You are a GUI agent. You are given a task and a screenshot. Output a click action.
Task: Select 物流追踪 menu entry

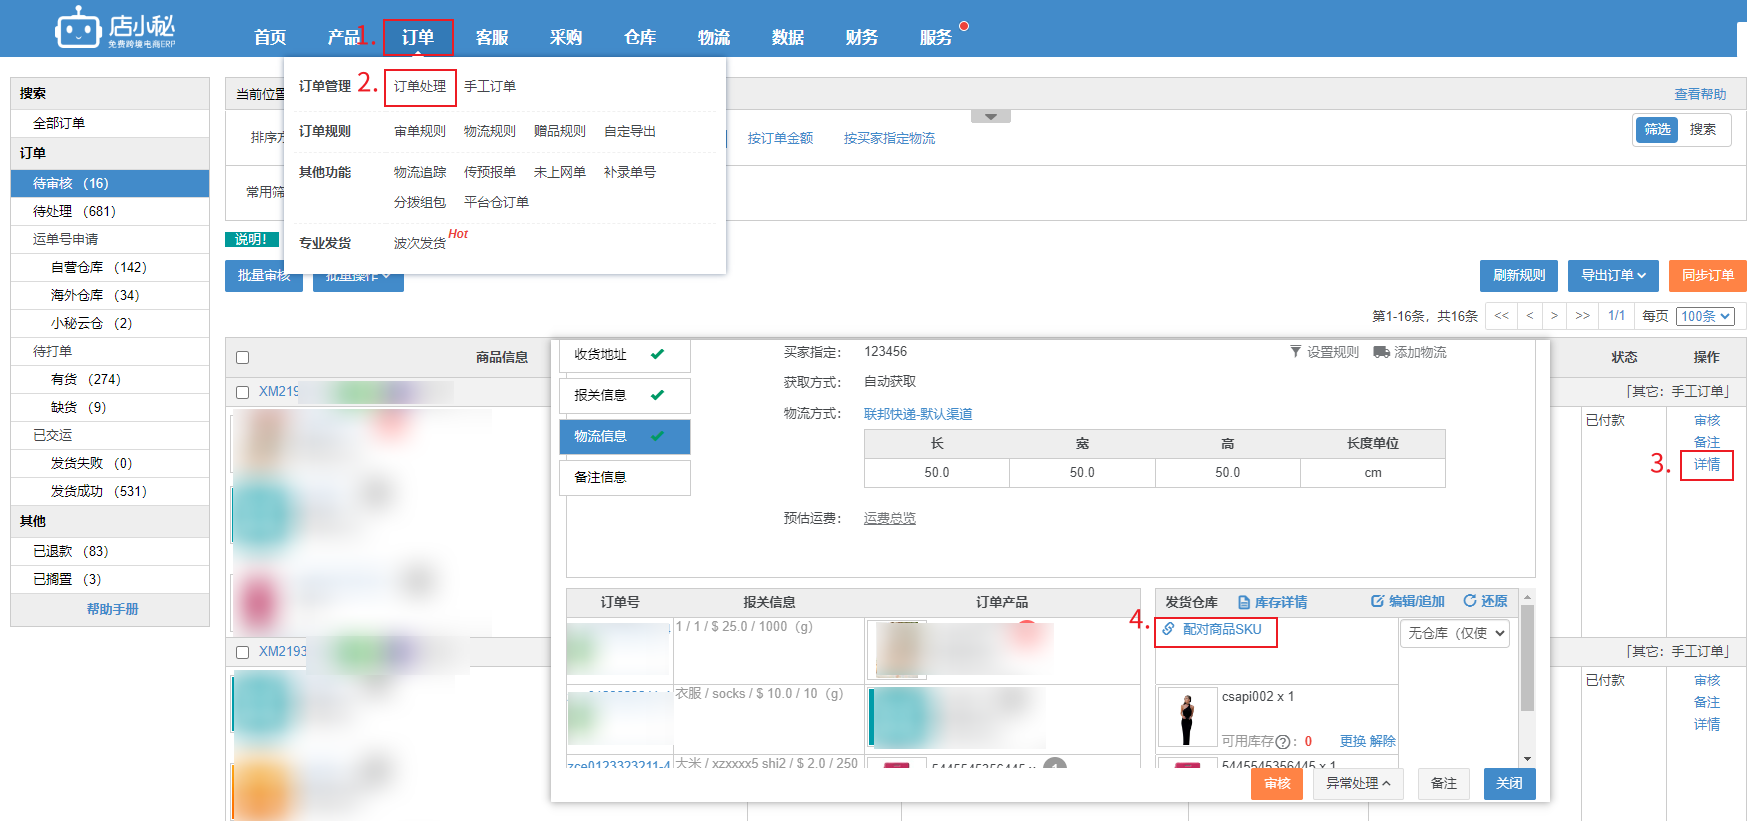click(x=420, y=172)
